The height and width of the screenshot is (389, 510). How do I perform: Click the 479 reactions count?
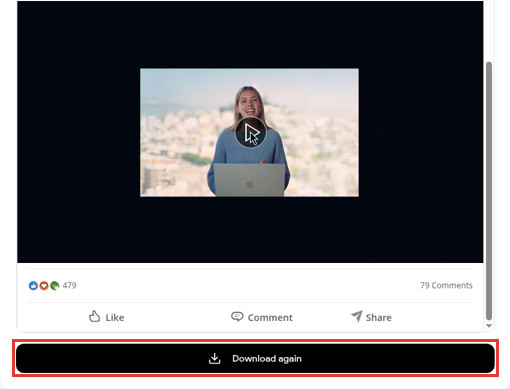(x=69, y=285)
